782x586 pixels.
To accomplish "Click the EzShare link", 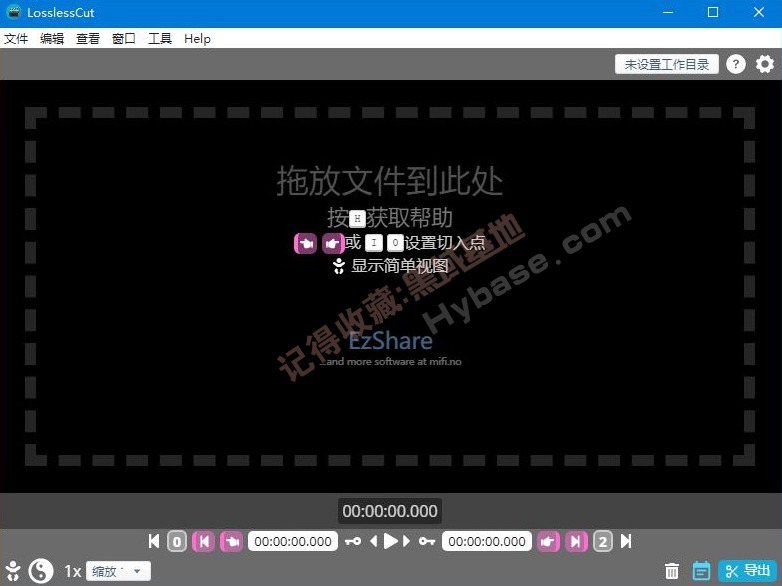I will click(390, 341).
